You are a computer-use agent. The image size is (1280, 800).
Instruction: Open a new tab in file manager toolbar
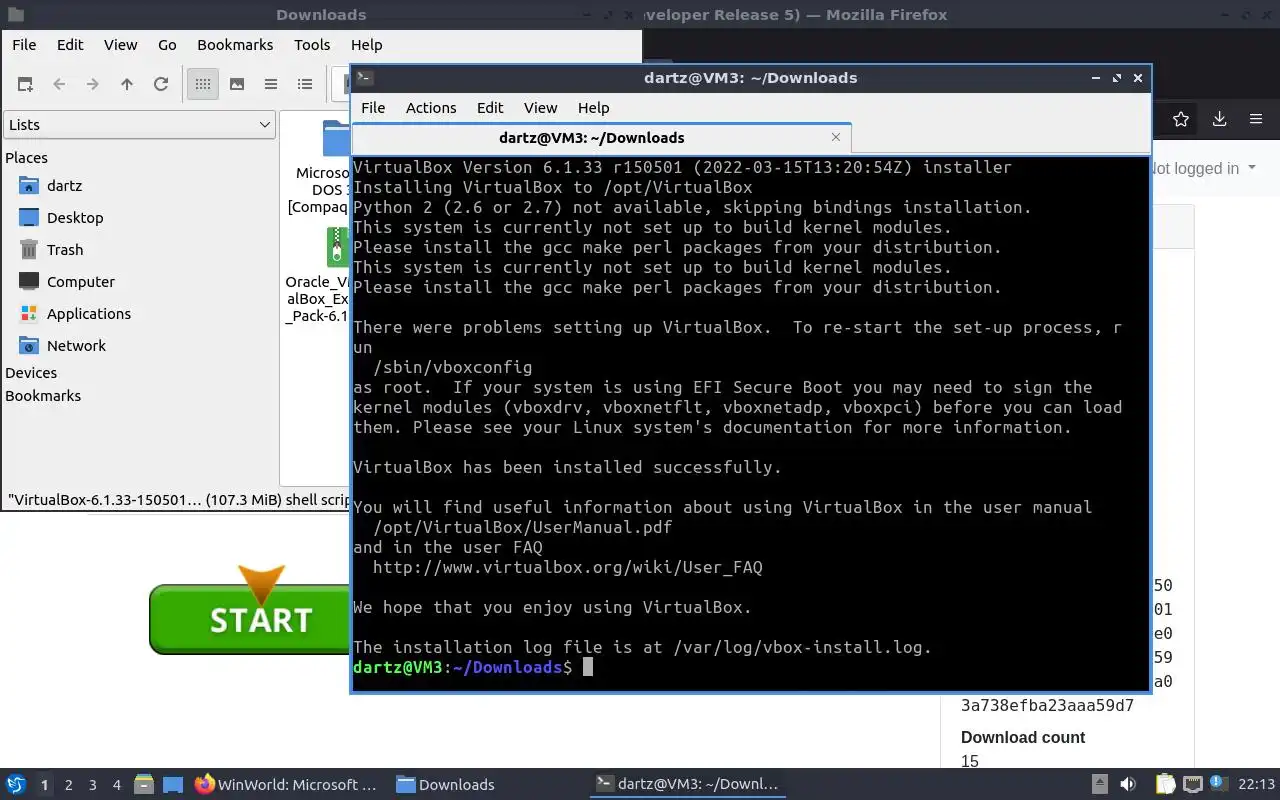click(x=25, y=84)
